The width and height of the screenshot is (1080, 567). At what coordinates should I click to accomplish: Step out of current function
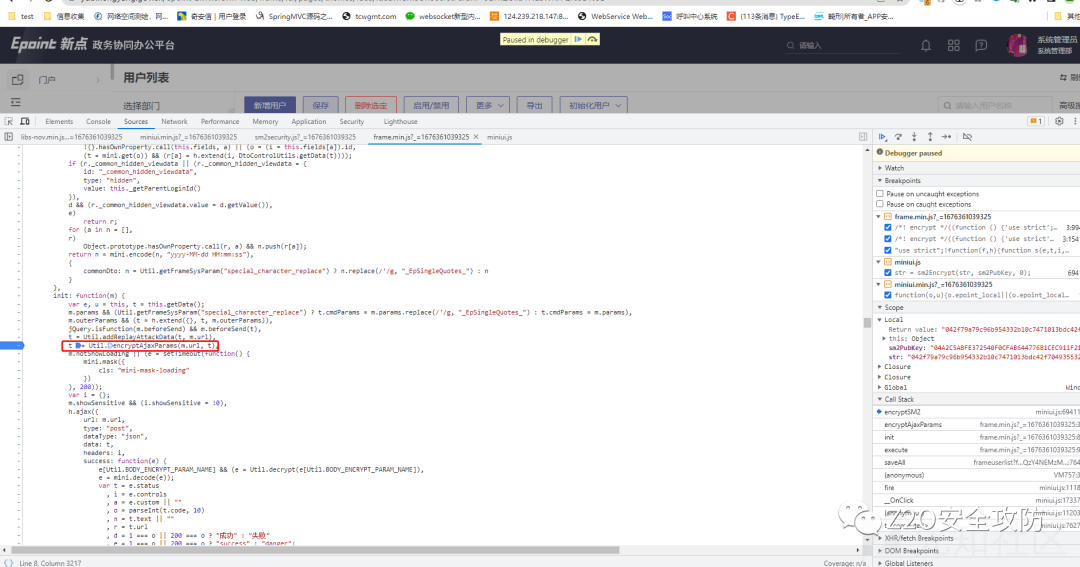tap(930, 137)
